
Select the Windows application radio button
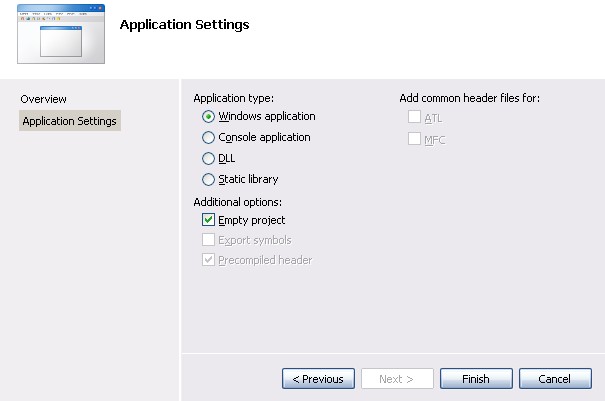pyautogui.click(x=208, y=117)
